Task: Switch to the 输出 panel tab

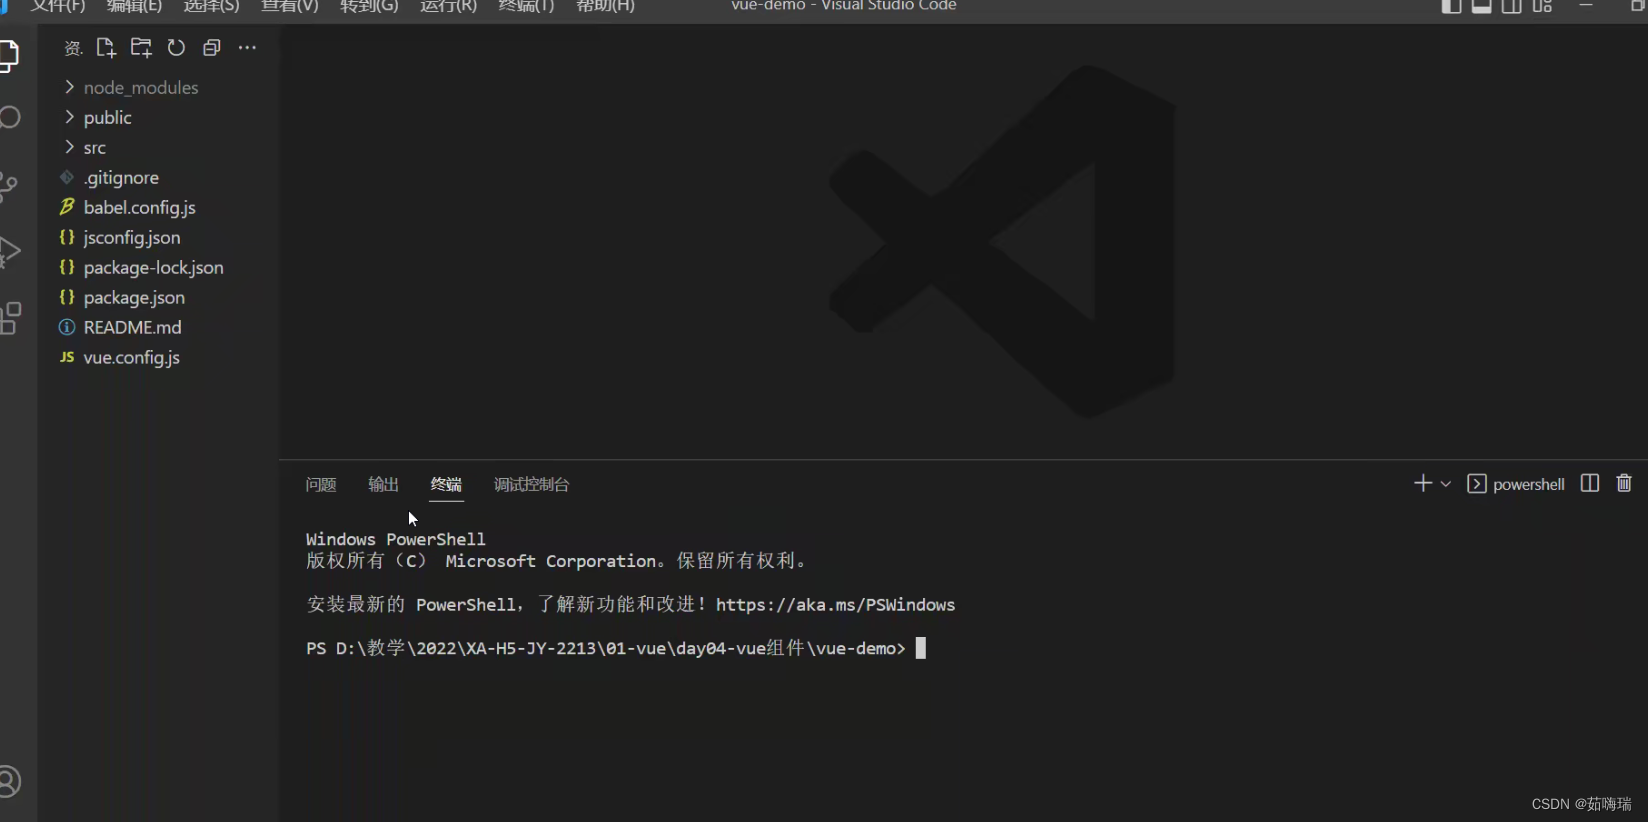Action: [383, 485]
